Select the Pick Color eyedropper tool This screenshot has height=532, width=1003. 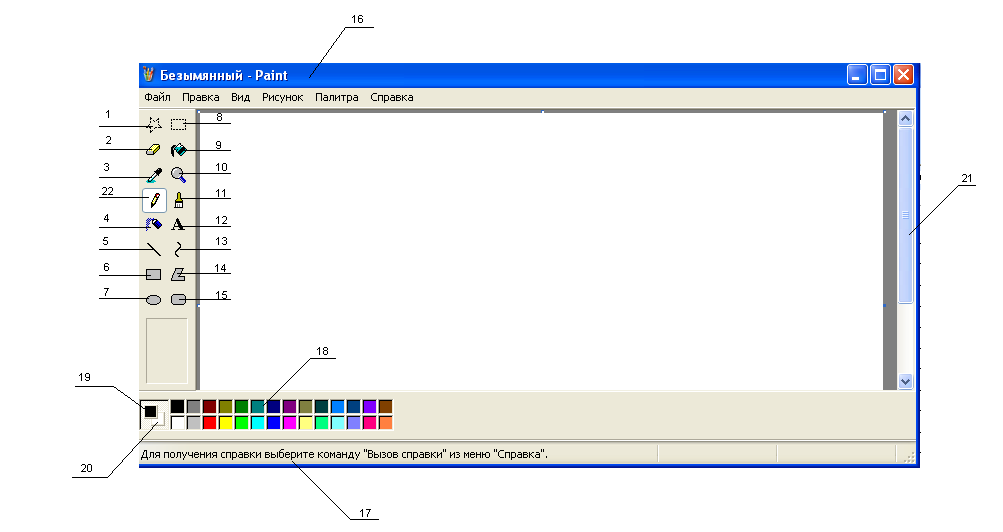[154, 175]
